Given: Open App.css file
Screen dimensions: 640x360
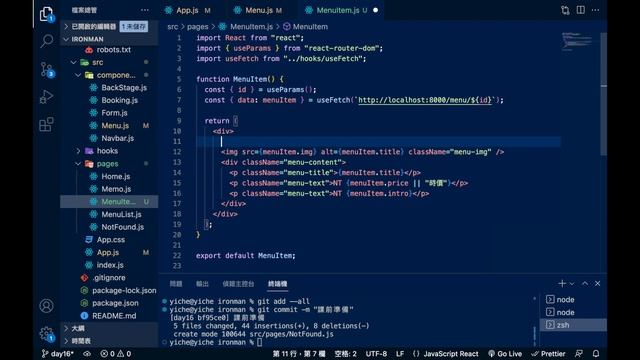Looking at the screenshot, I should point(109,240).
